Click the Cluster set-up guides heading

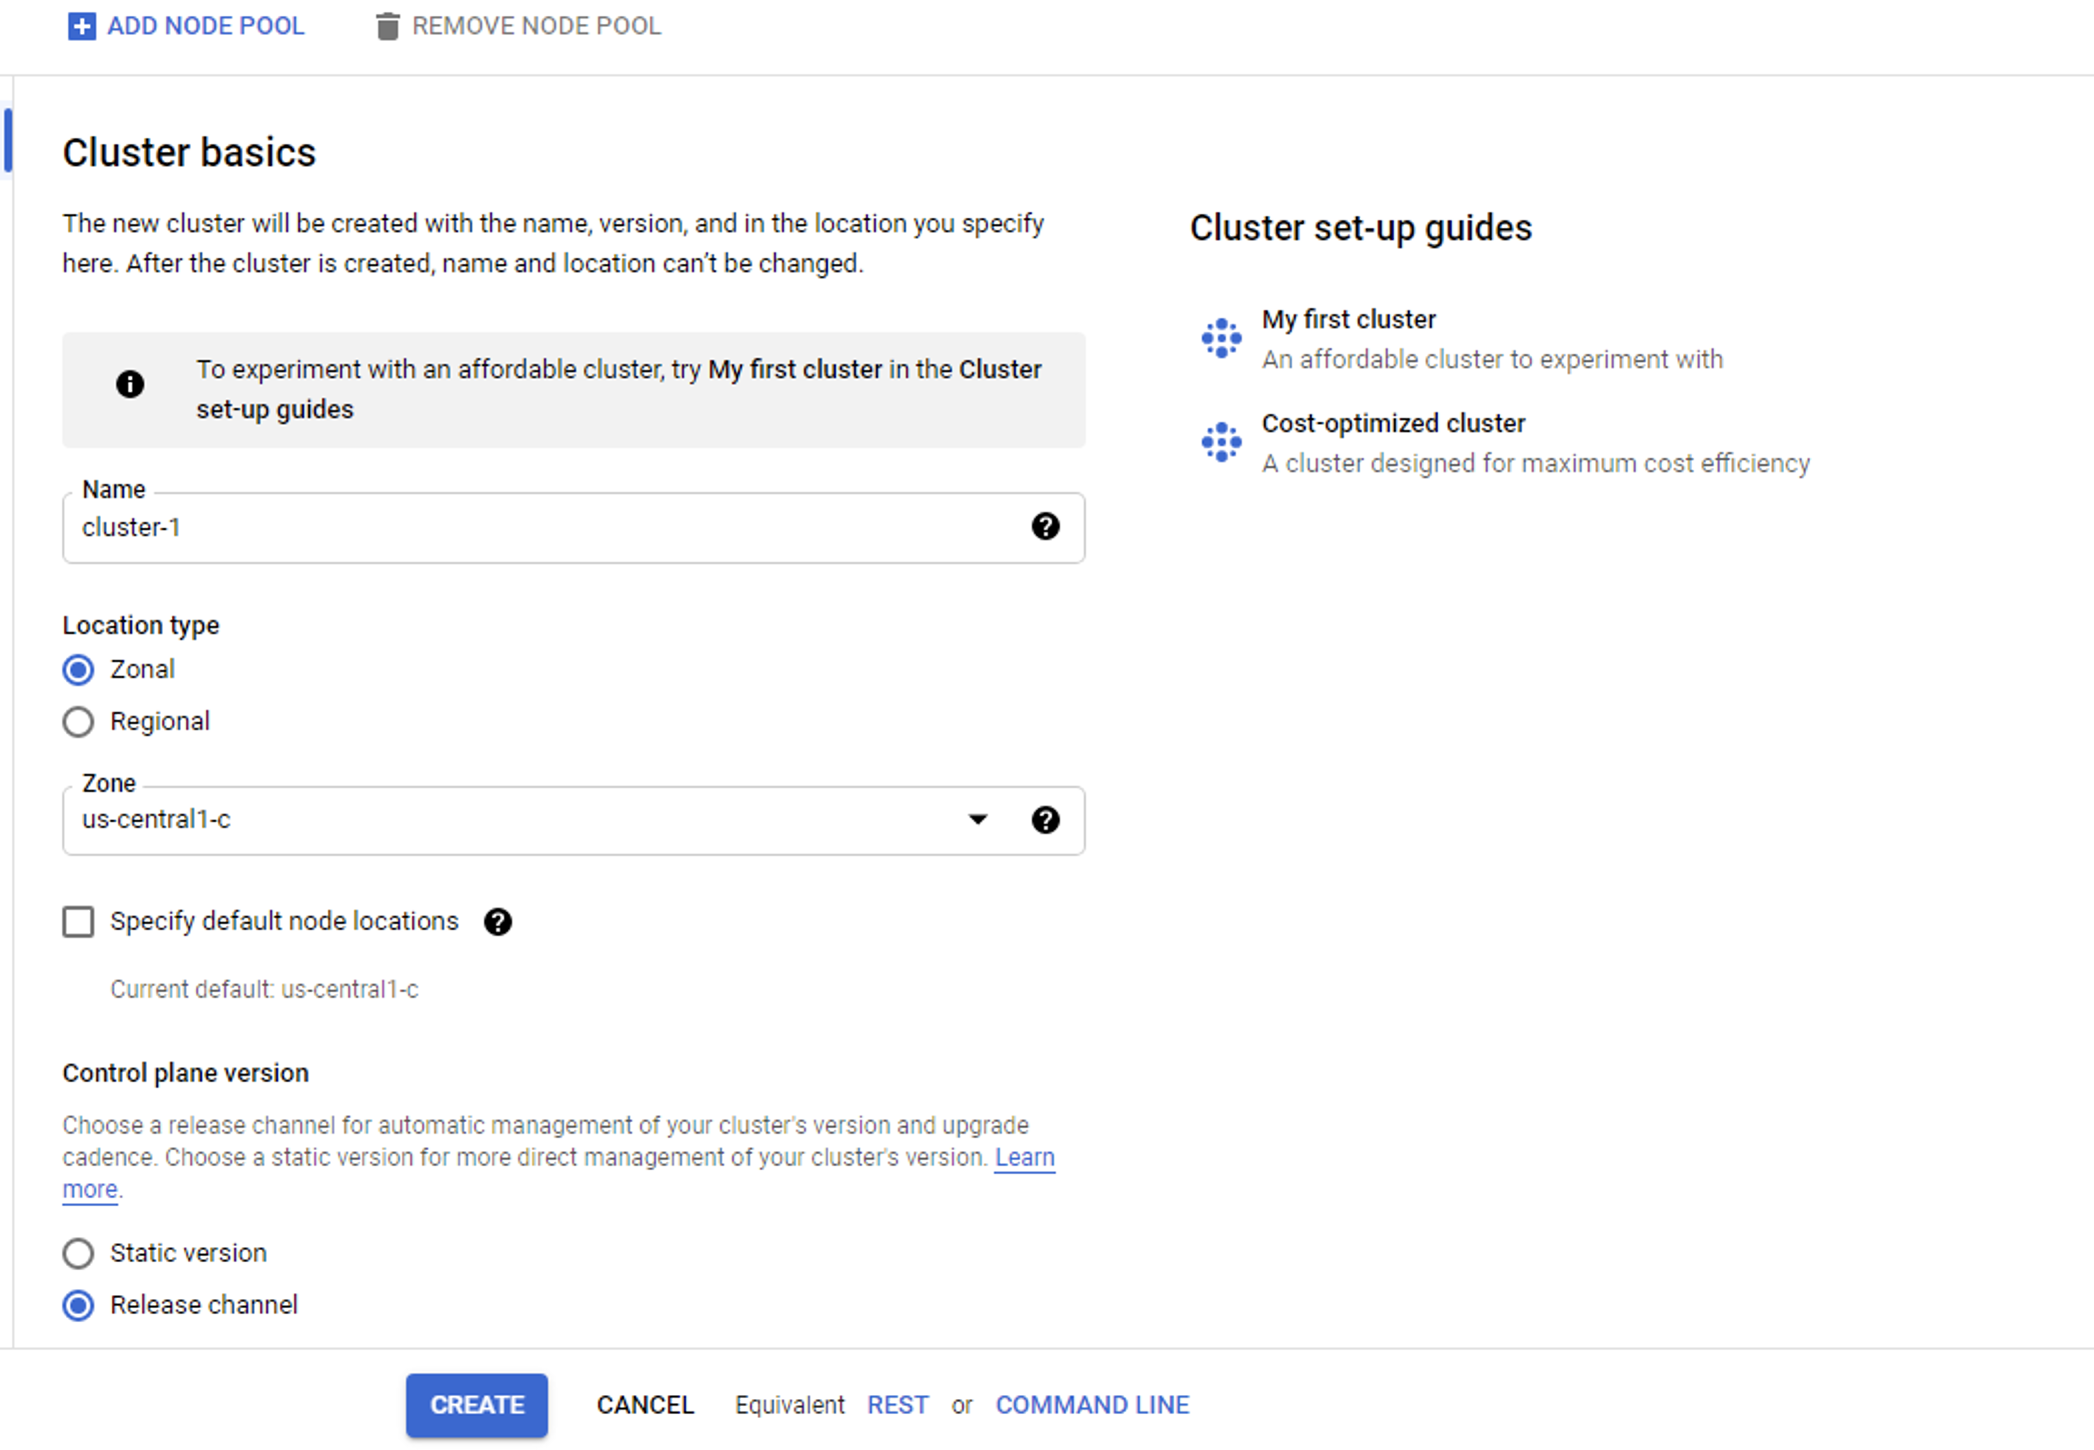point(1361,228)
